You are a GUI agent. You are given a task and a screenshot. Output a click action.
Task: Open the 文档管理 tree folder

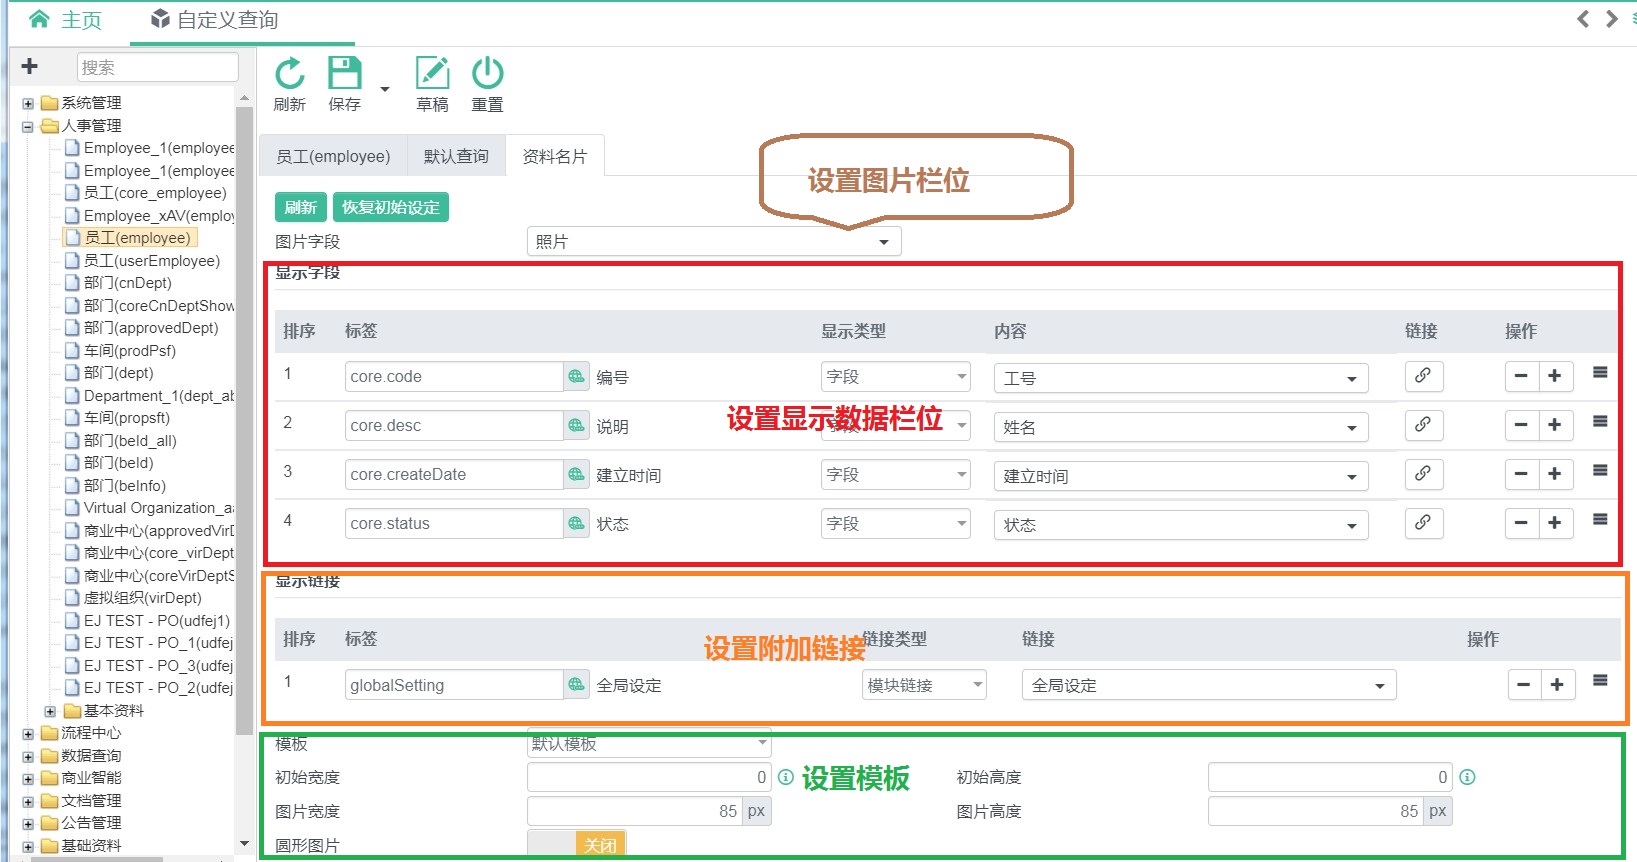click(91, 801)
